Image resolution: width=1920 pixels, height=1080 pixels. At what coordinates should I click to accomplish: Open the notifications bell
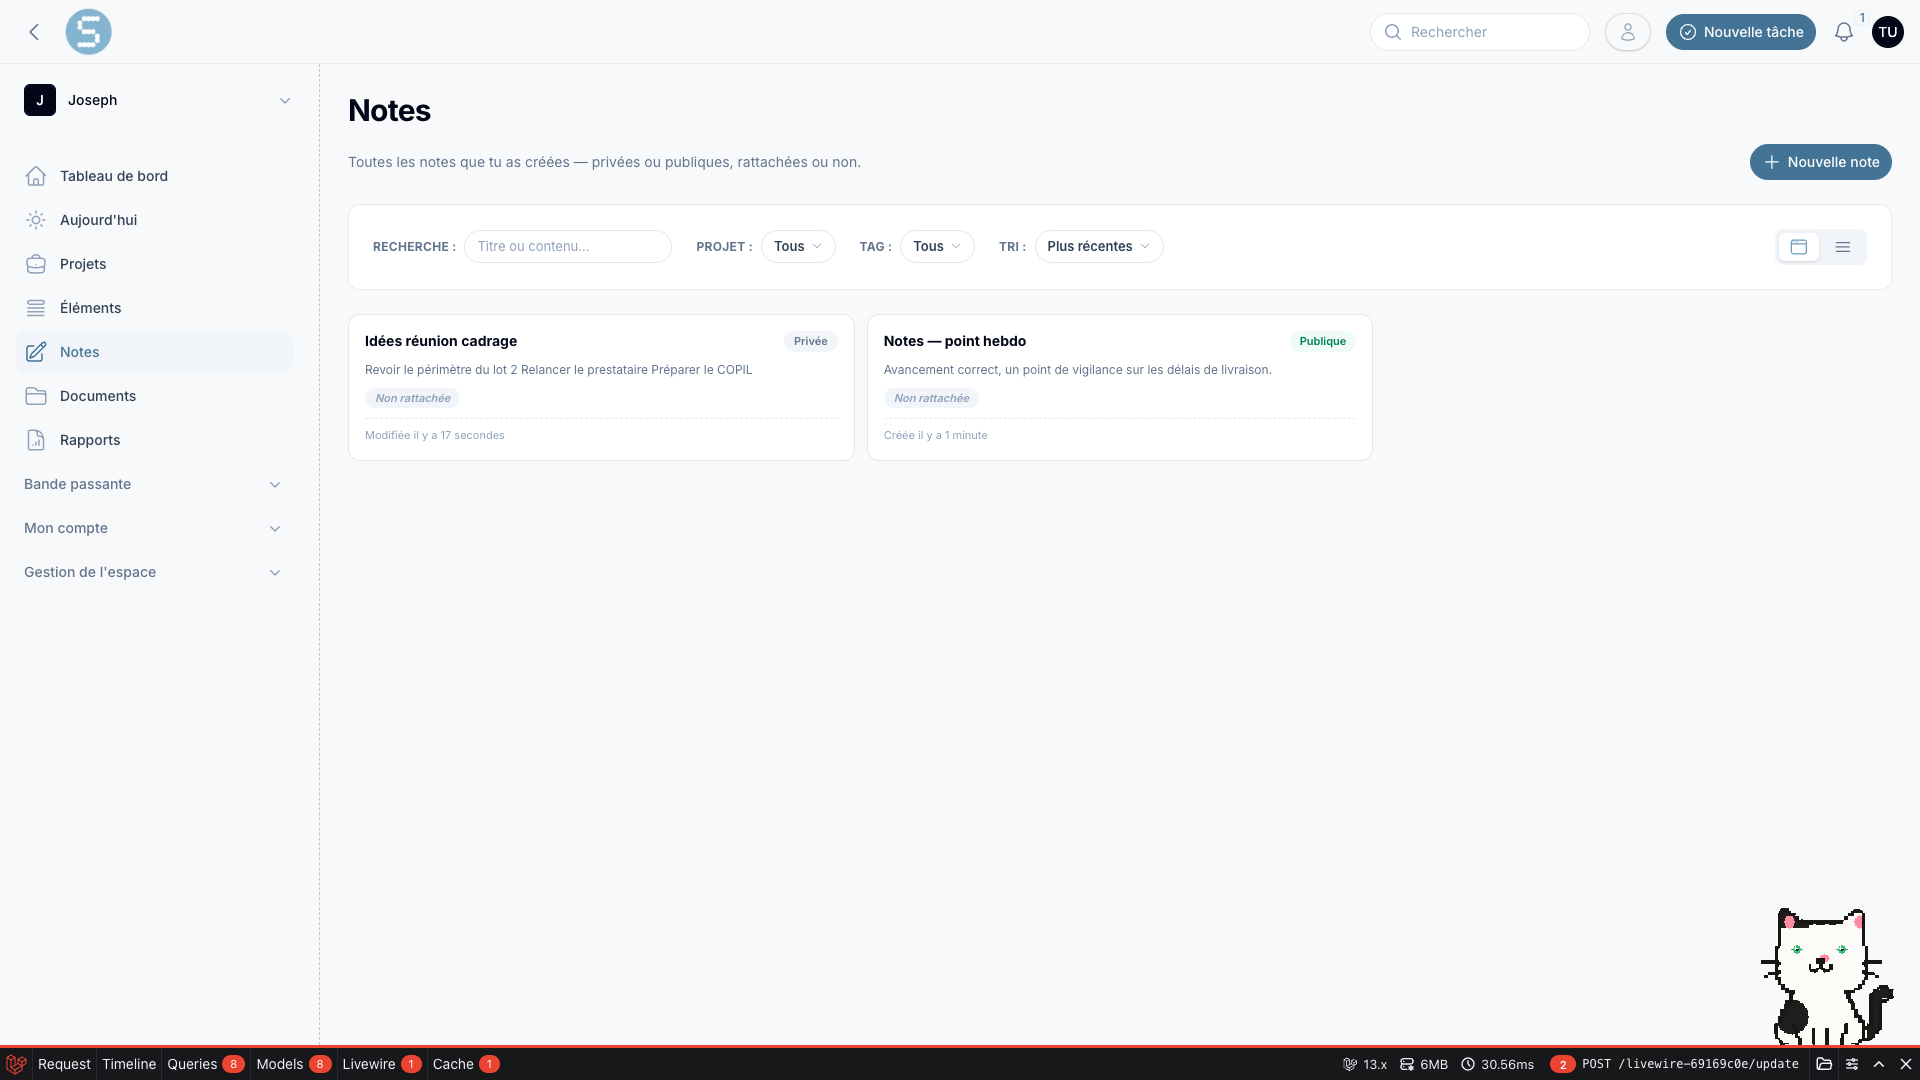(1843, 32)
